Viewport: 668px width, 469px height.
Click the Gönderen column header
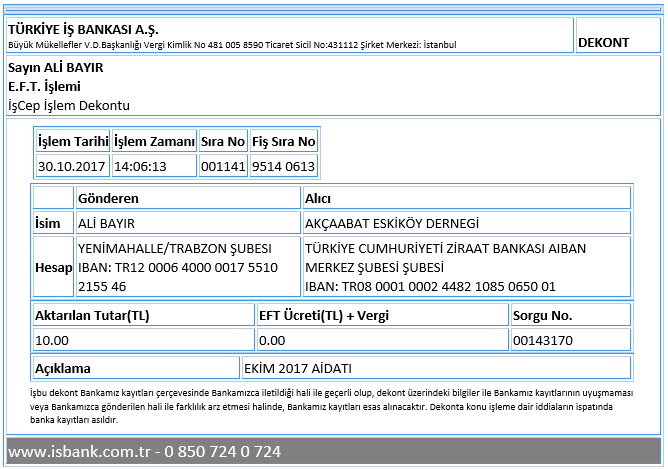point(108,199)
